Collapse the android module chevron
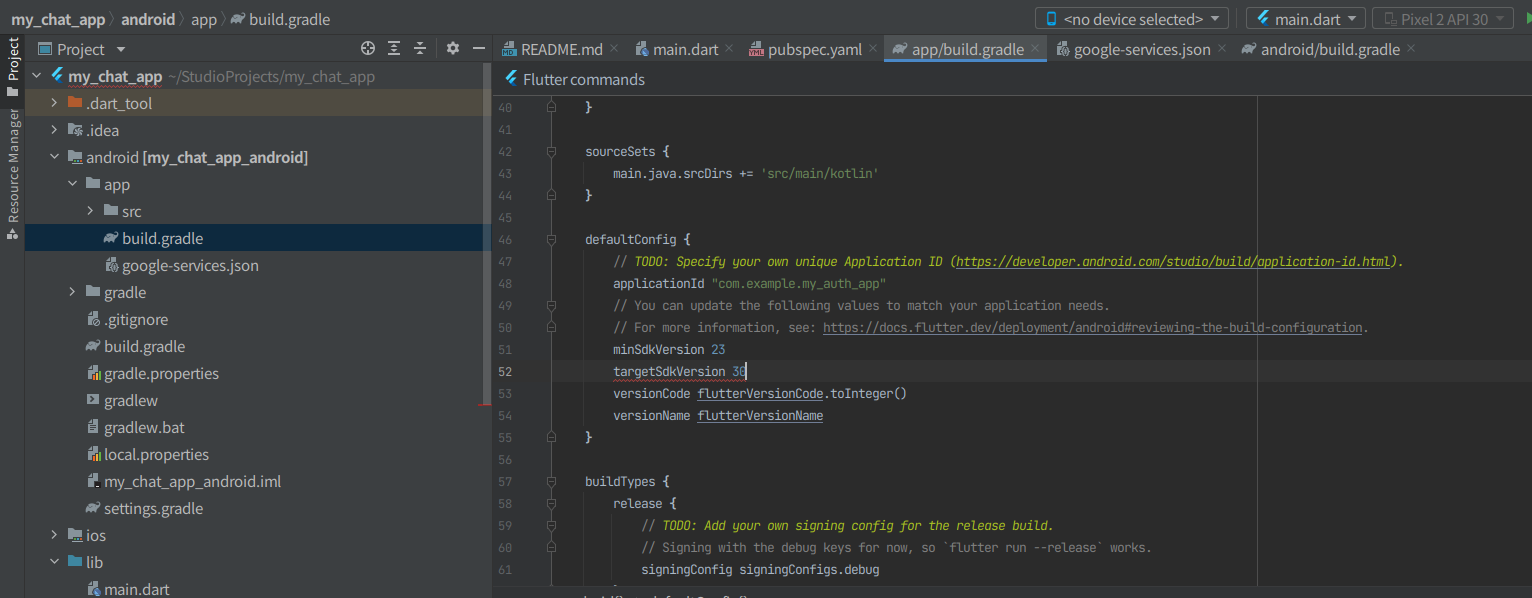 54,158
